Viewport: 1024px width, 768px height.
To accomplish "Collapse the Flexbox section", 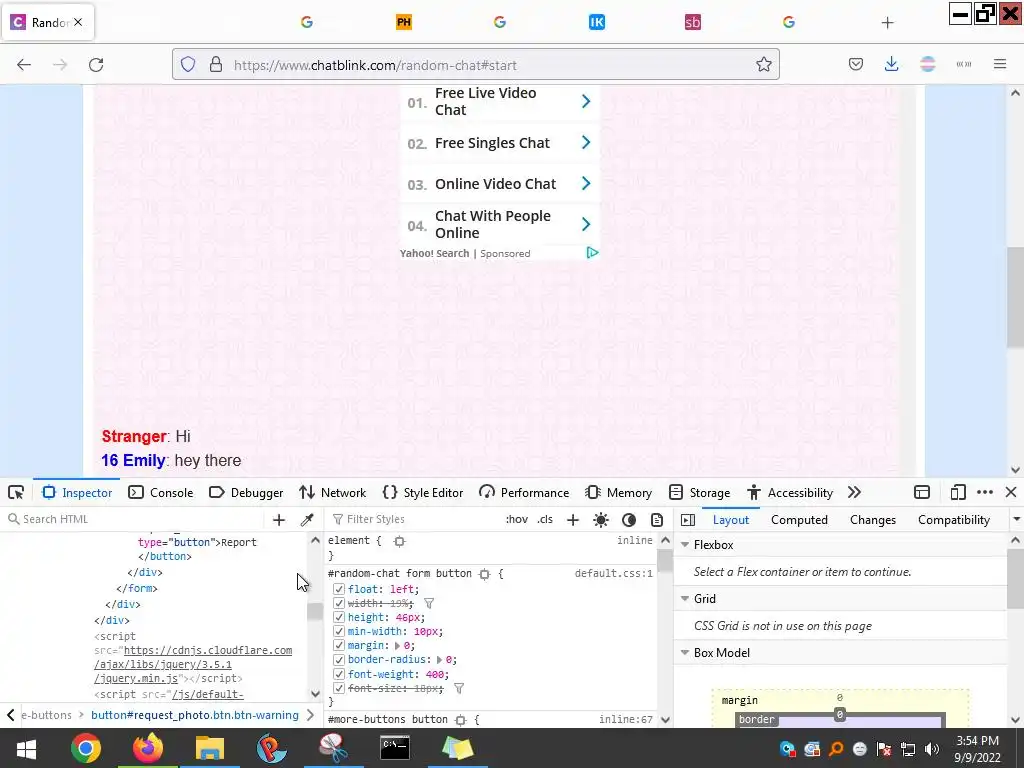I will pyautogui.click(x=685, y=545).
